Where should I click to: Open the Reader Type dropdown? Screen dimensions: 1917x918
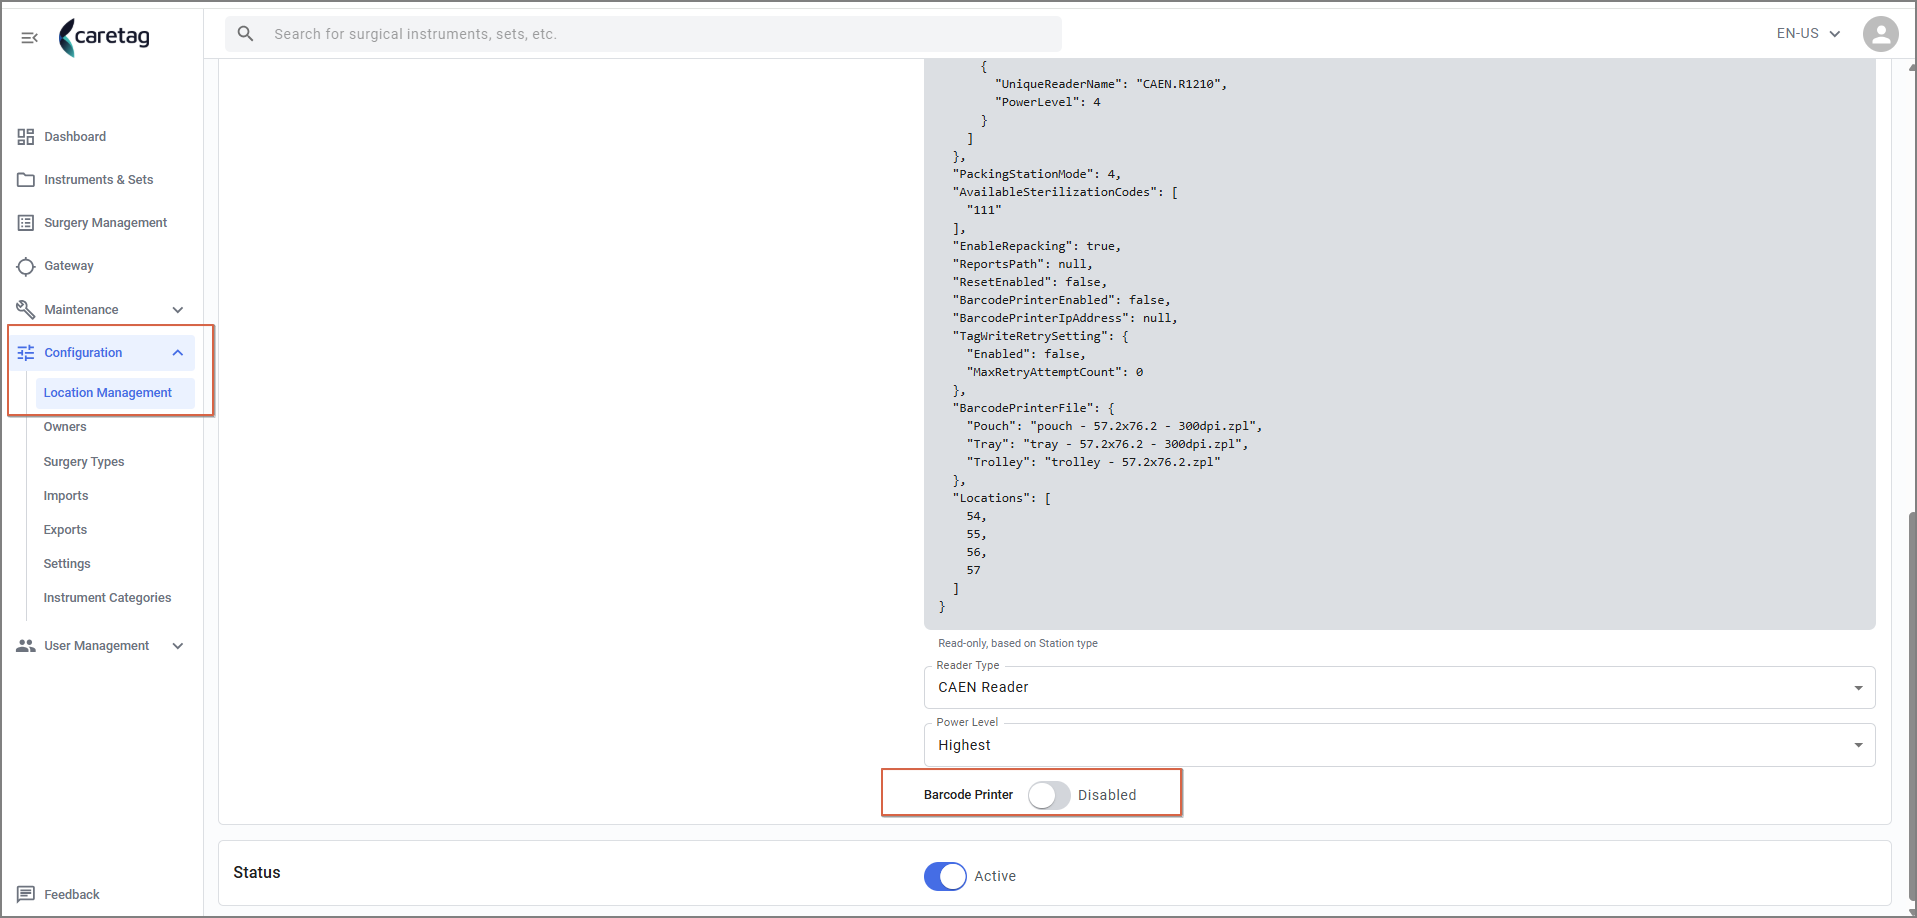[x=1399, y=688]
